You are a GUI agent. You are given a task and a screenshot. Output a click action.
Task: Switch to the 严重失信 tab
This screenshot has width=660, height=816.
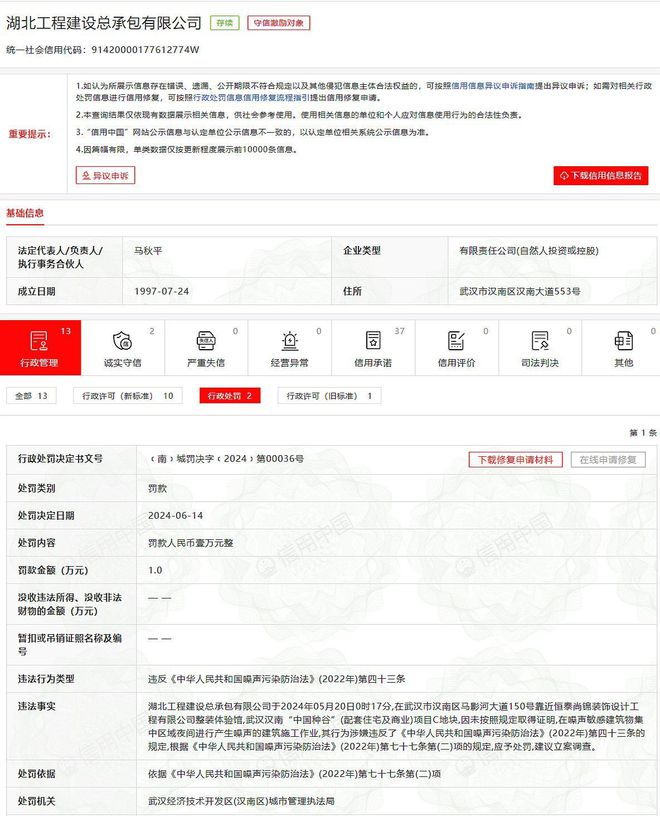tap(206, 348)
